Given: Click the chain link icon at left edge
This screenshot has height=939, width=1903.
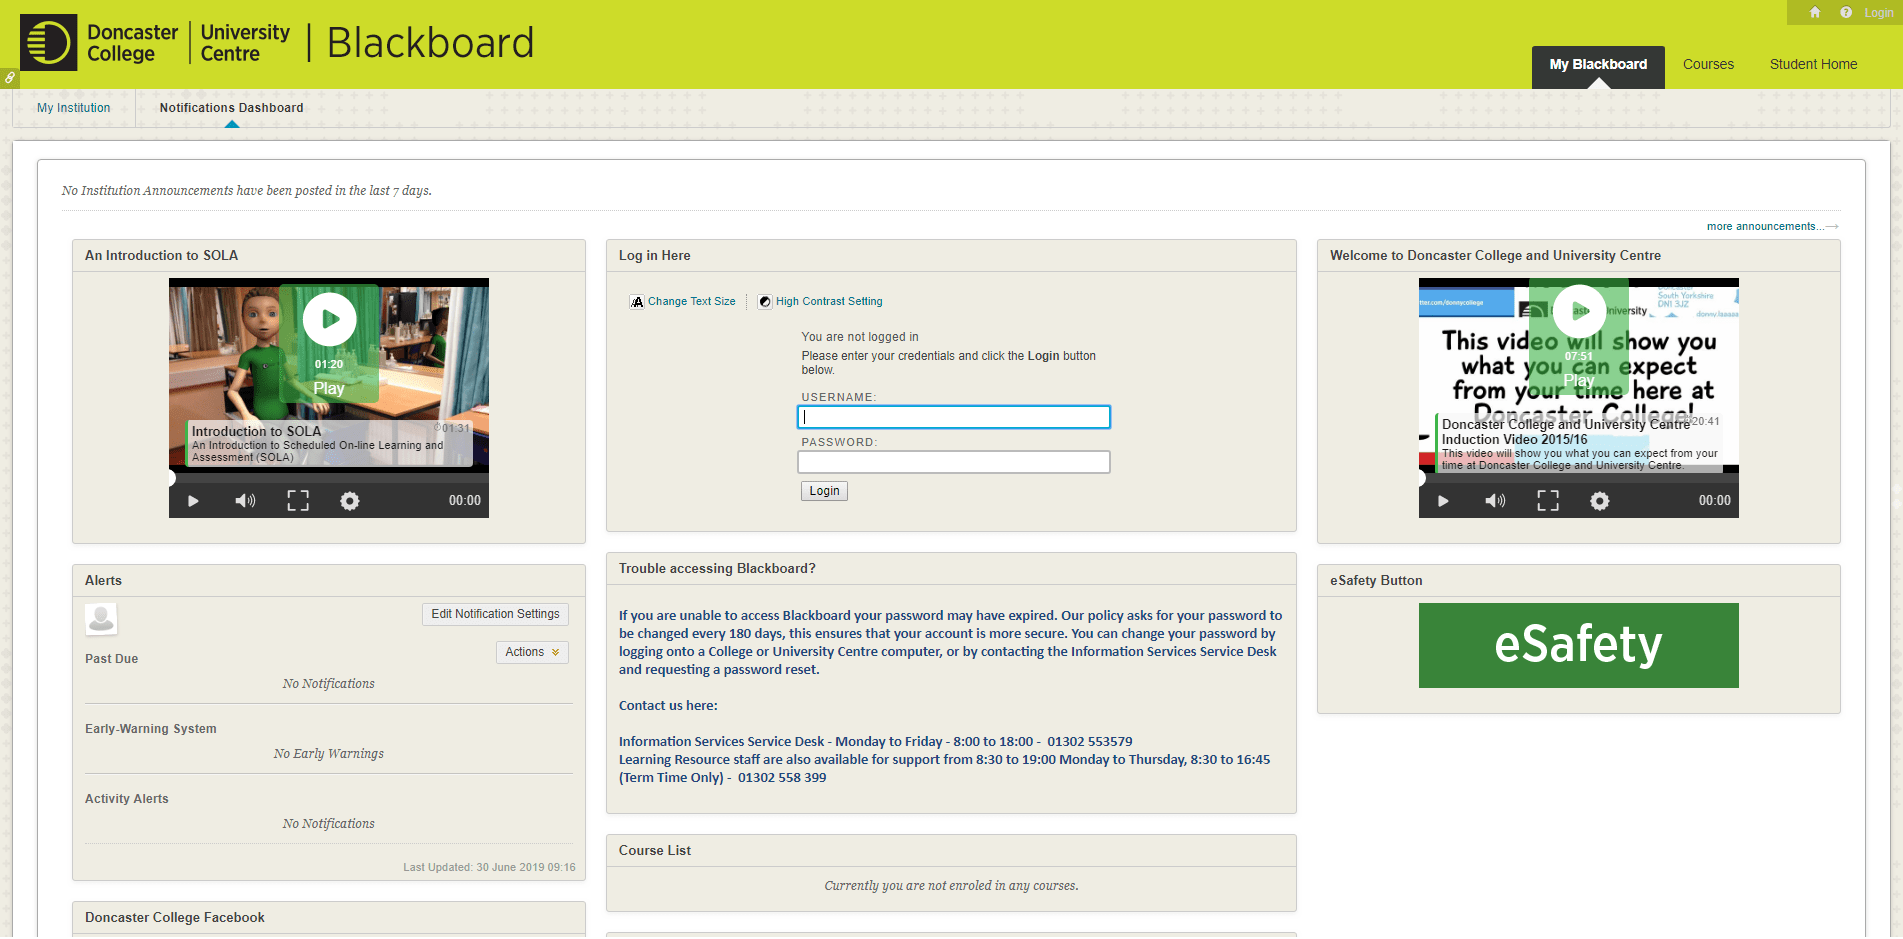Looking at the screenshot, I should tap(9, 77).
